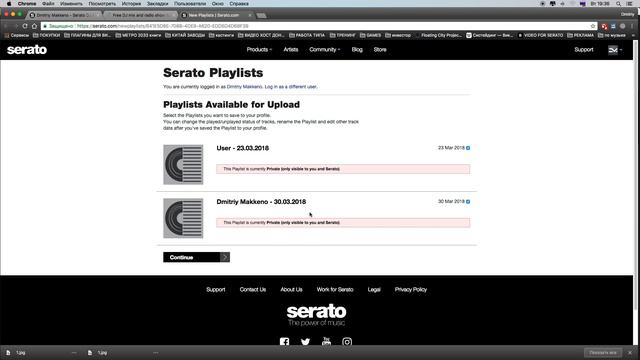Switch to the Free DJ mix and radio show tab
The height and width of the screenshot is (360, 640).
point(140,15)
